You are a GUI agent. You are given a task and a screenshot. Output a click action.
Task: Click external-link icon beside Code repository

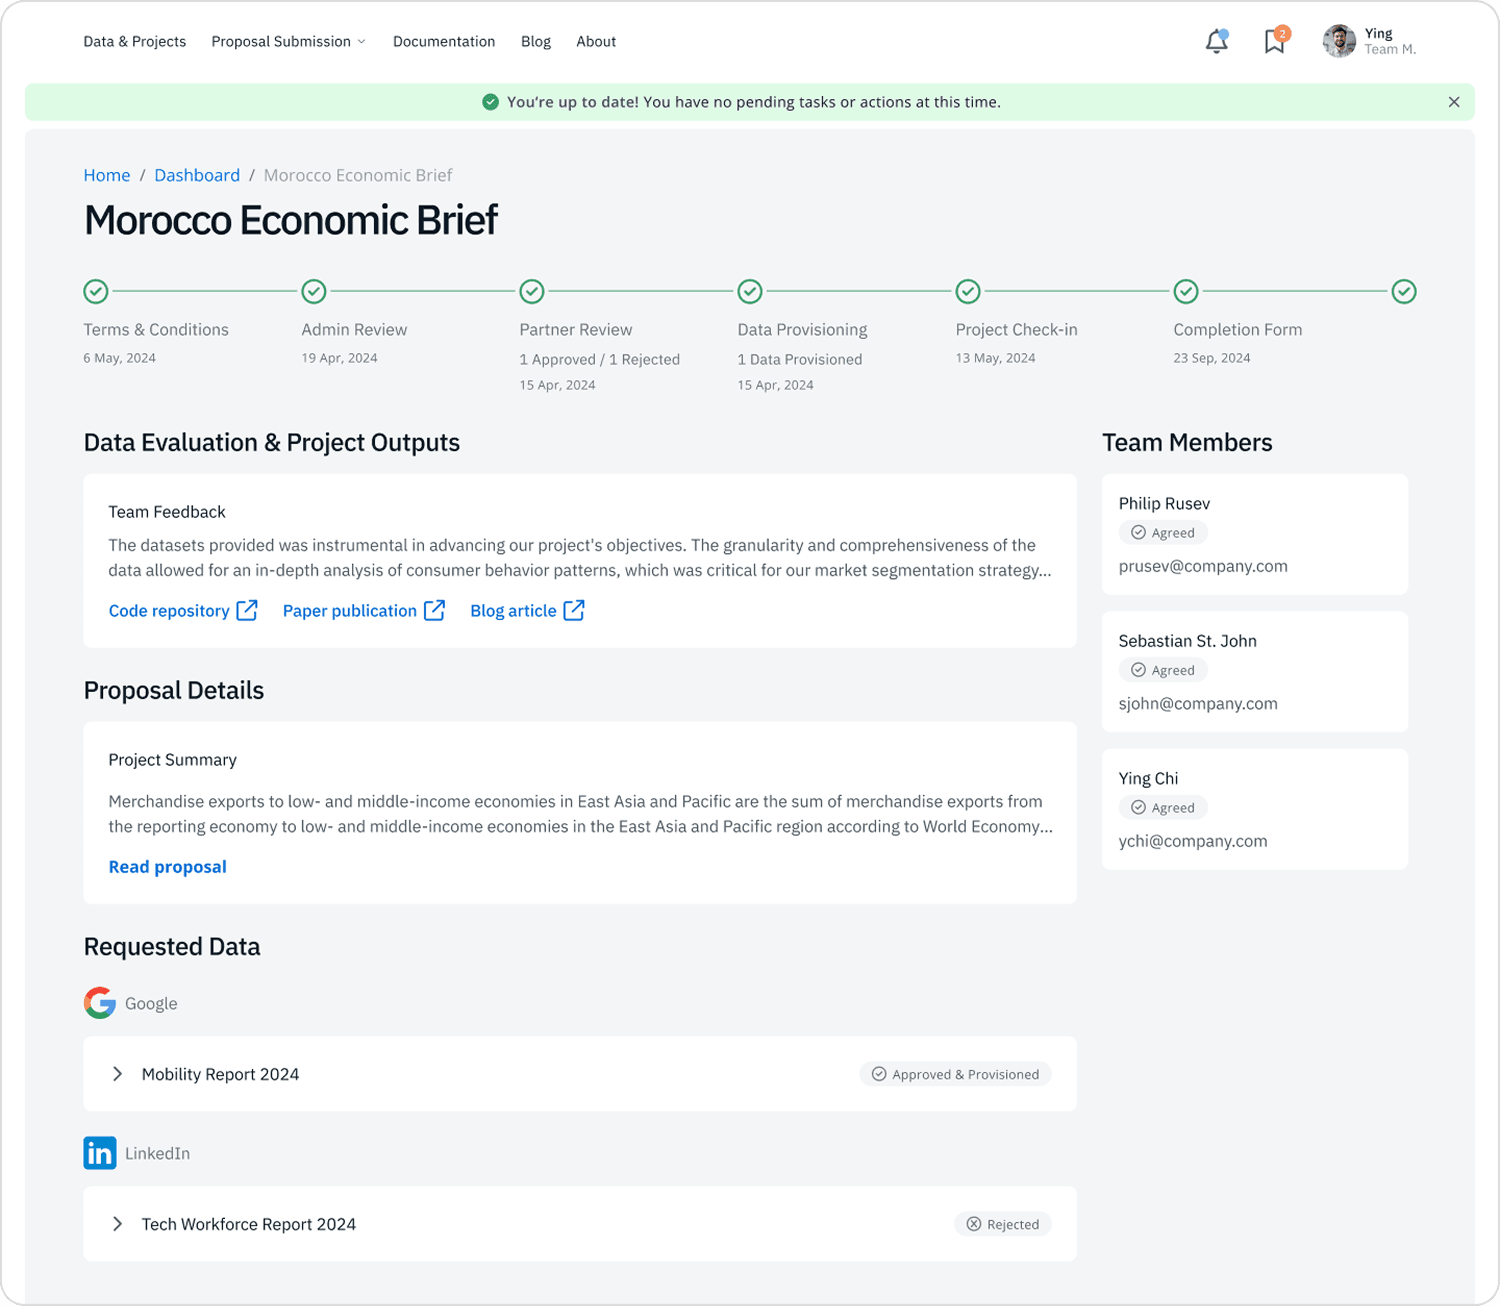[247, 610]
